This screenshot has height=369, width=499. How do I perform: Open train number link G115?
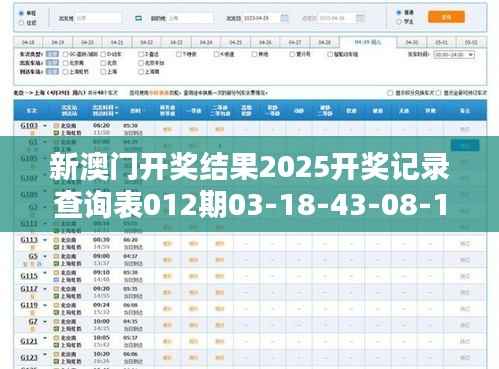pos(29,276)
